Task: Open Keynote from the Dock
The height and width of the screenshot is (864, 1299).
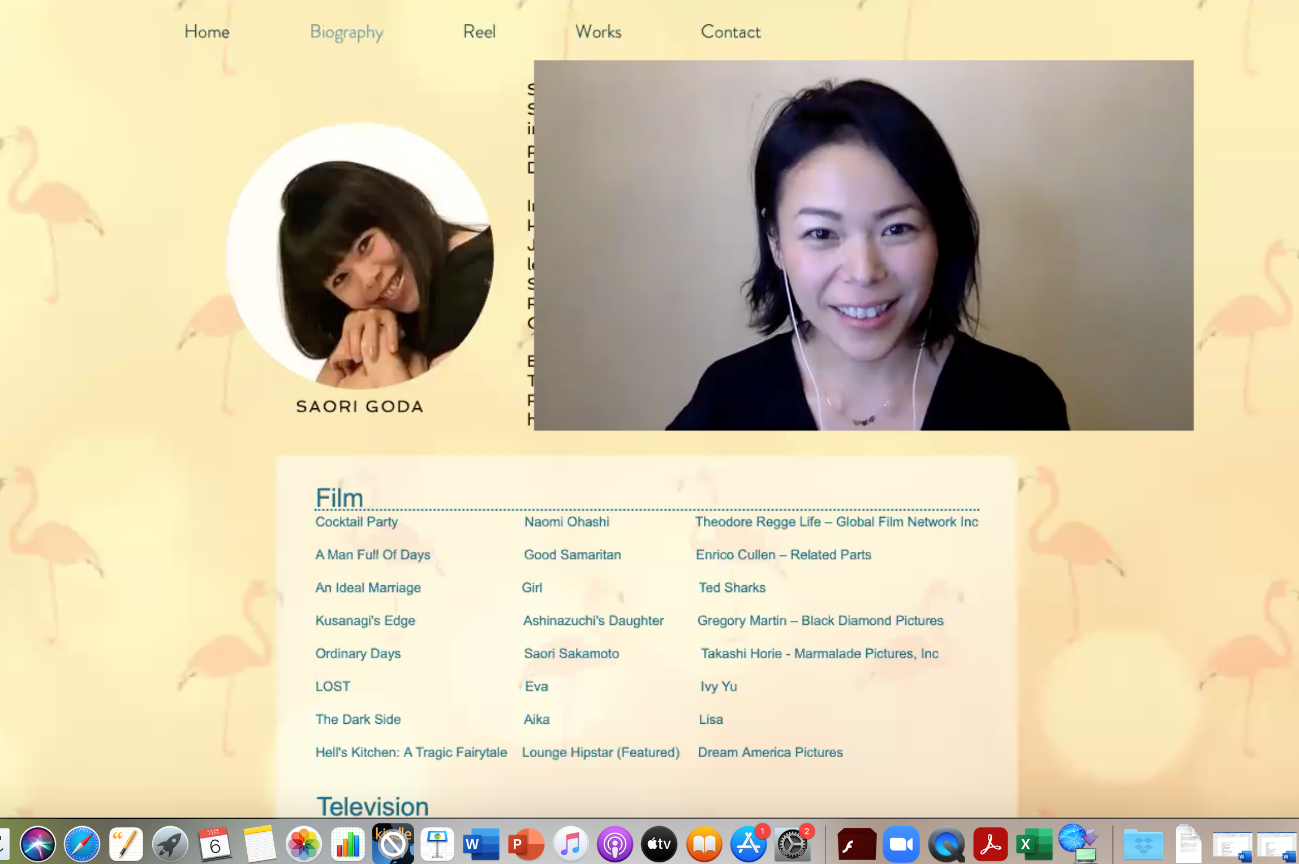Action: [x=436, y=844]
